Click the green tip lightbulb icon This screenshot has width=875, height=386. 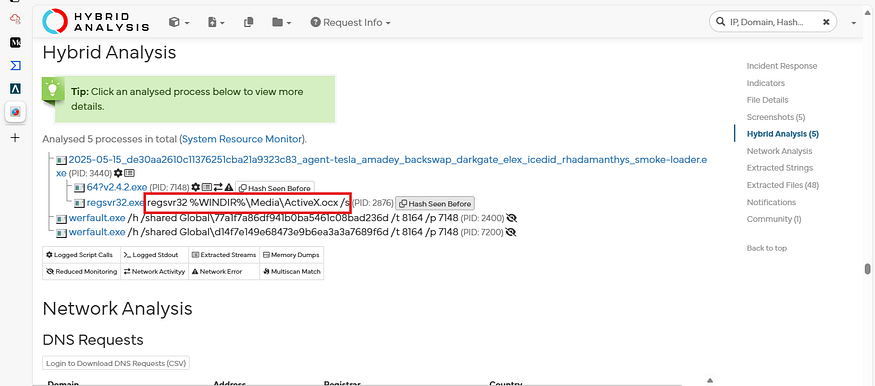click(x=53, y=89)
